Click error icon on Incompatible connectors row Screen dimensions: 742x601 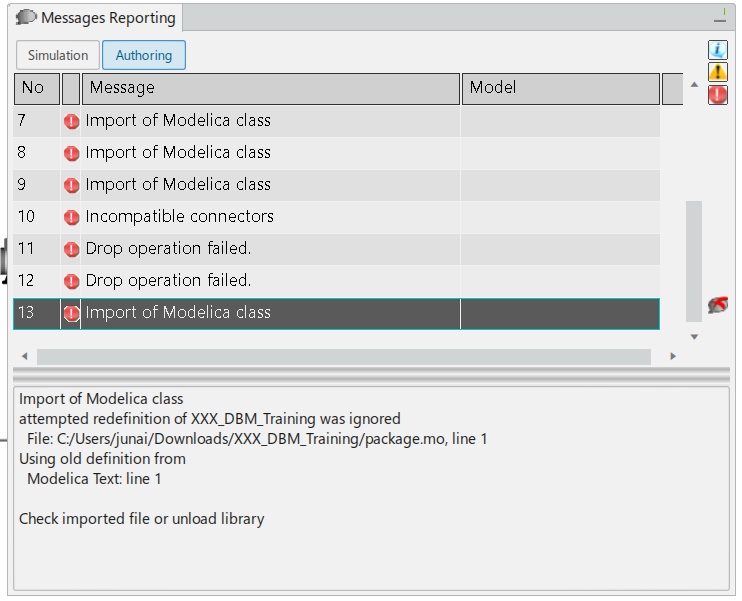tap(71, 217)
